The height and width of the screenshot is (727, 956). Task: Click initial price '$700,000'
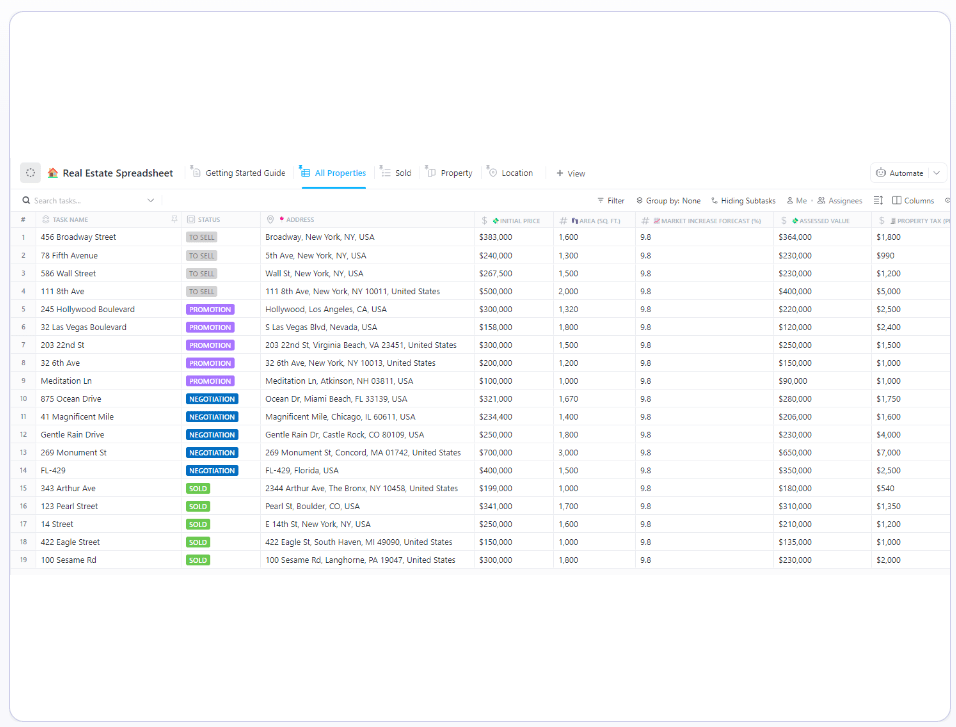tap(496, 453)
